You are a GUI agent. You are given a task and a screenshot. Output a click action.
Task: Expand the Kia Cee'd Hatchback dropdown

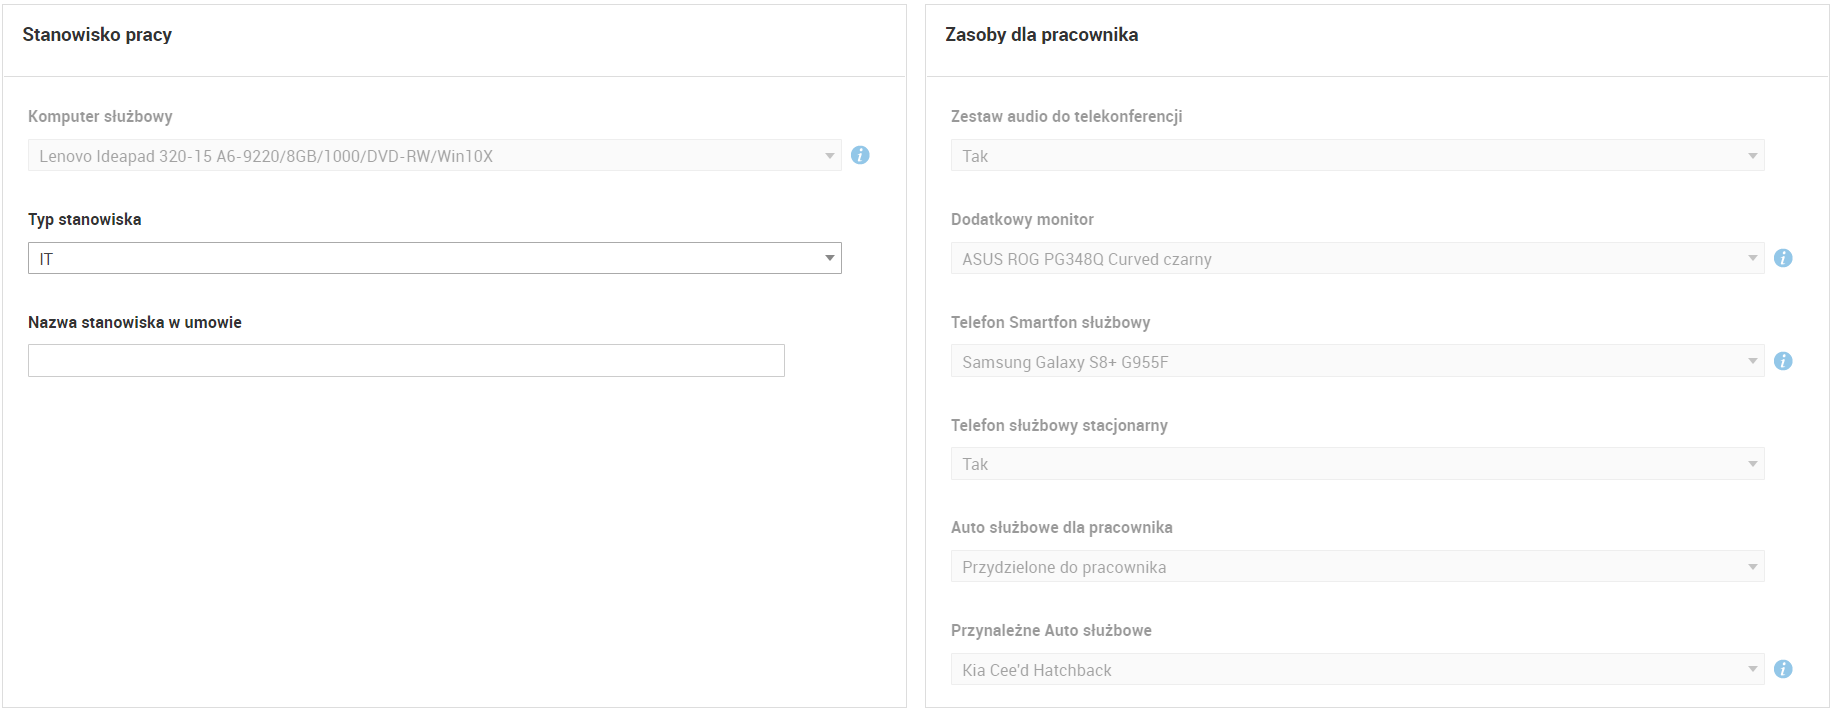click(x=1357, y=669)
